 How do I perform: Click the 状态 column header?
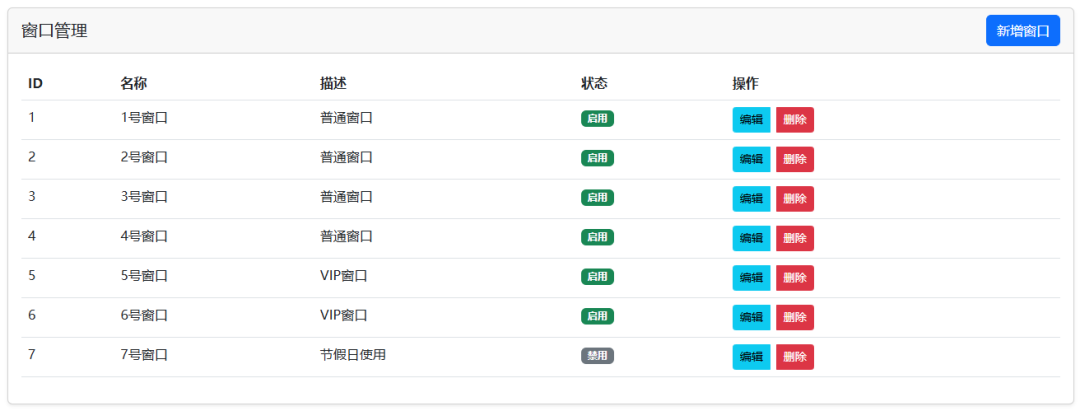[x=594, y=84]
